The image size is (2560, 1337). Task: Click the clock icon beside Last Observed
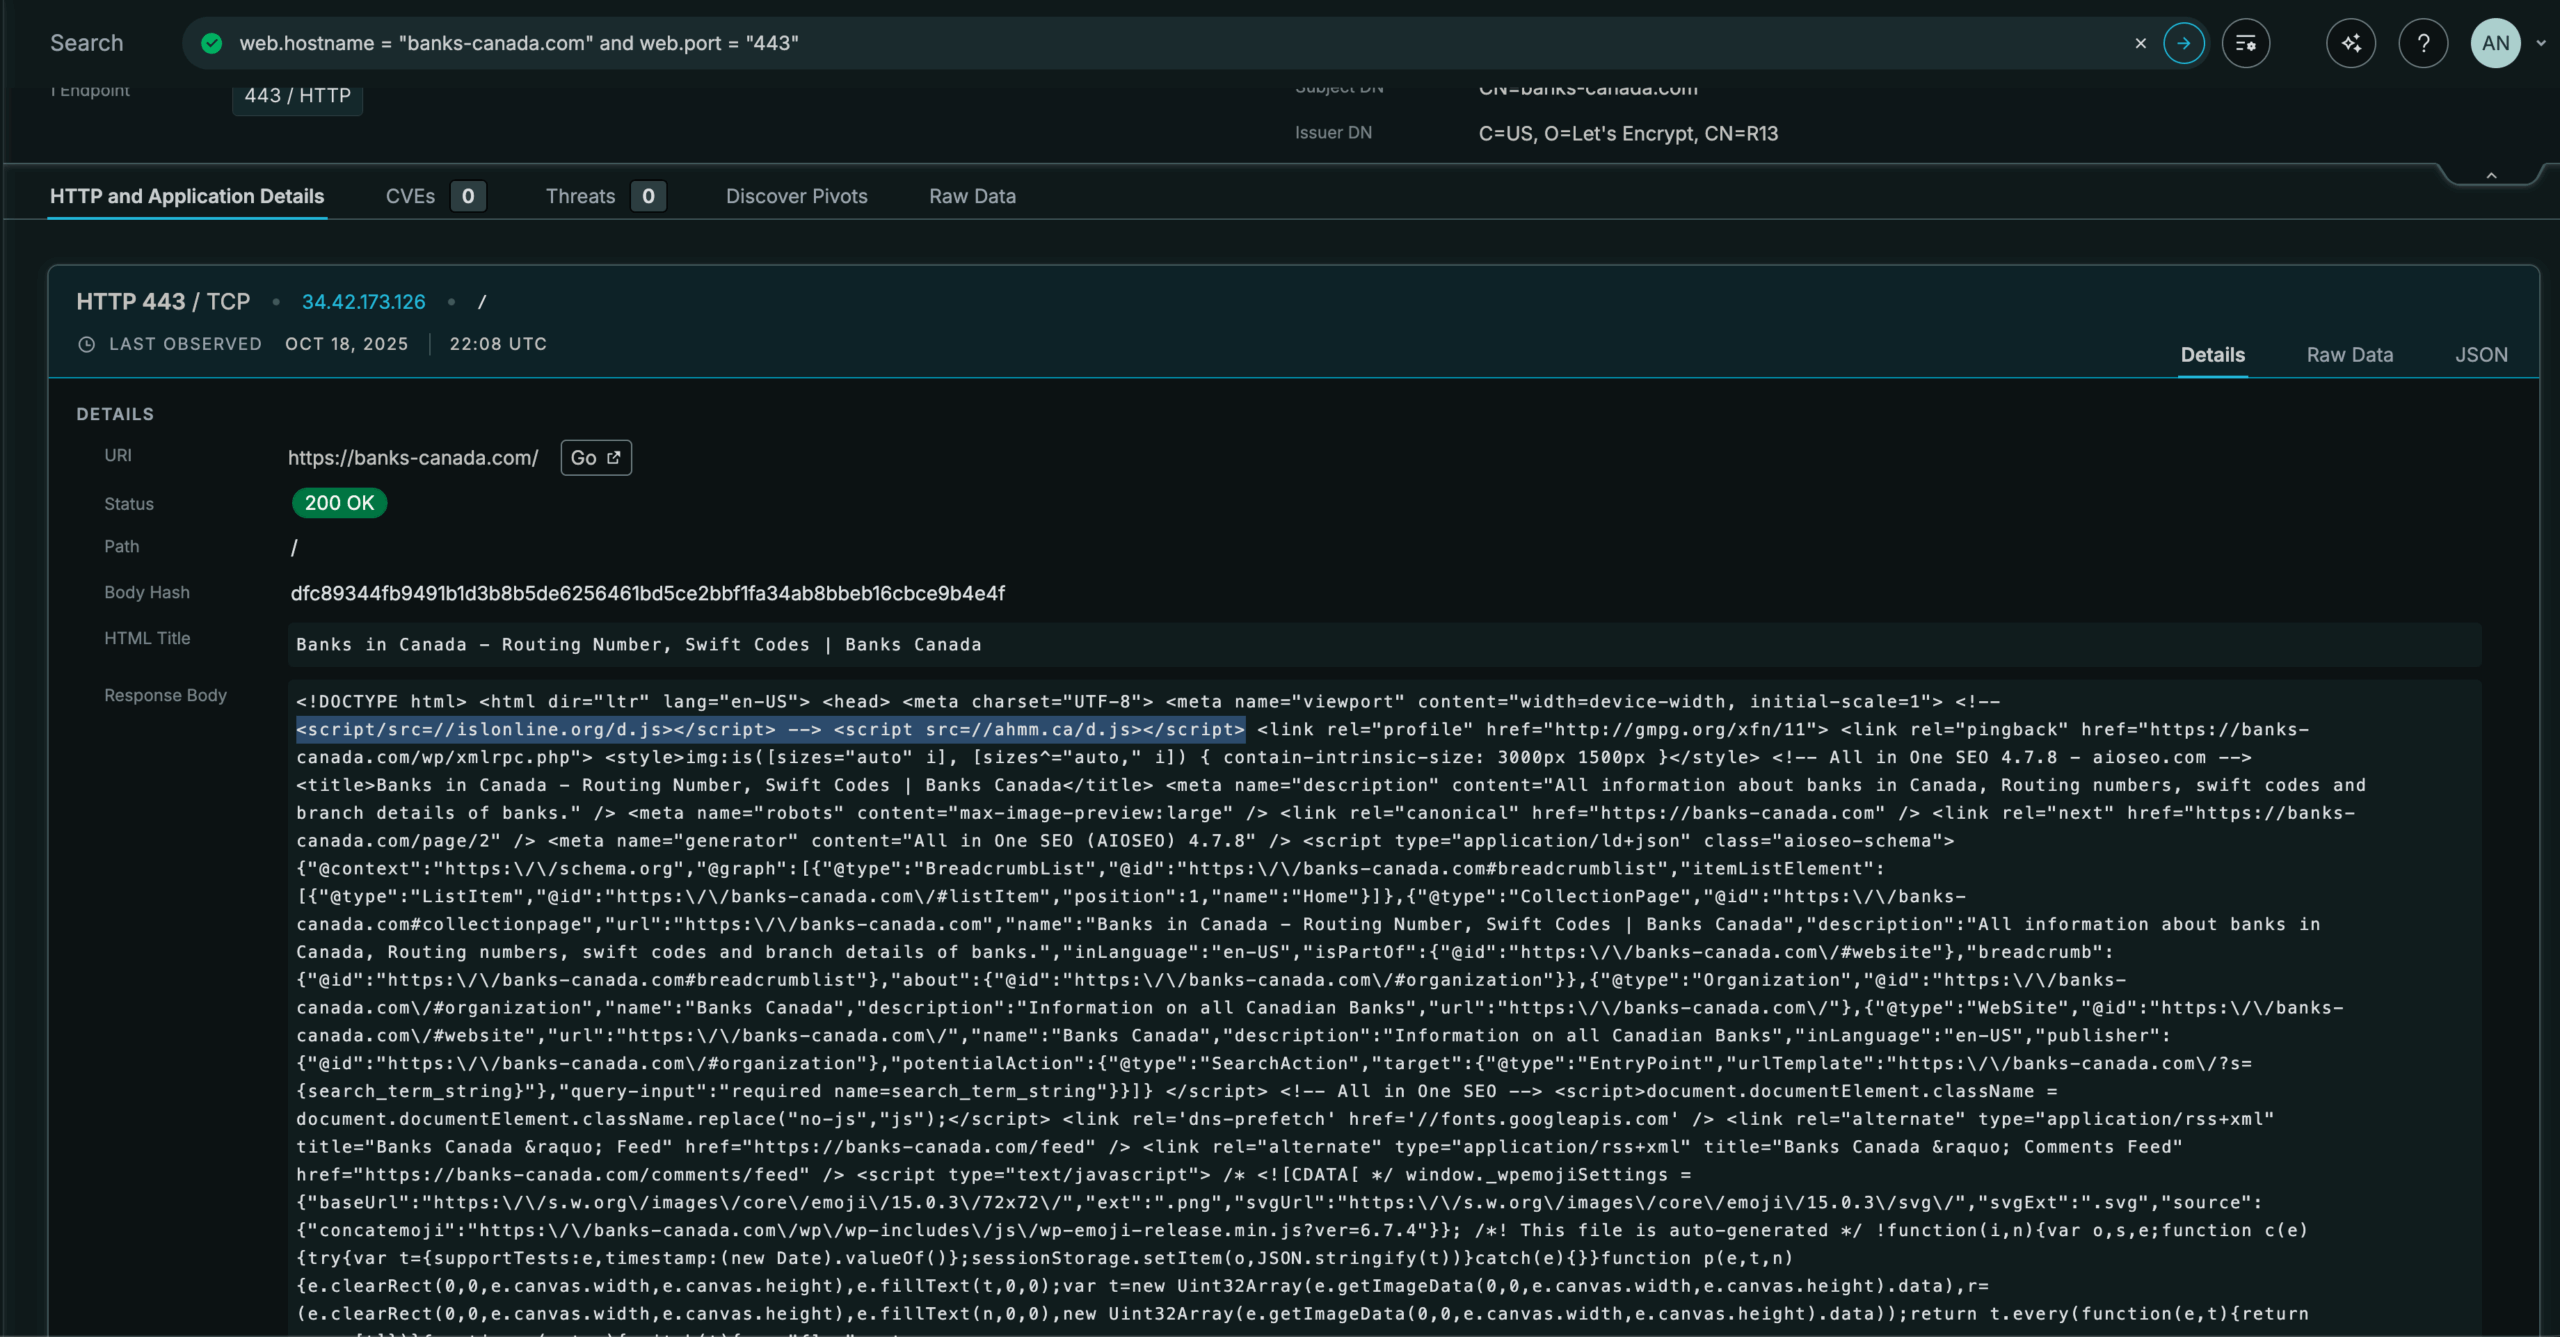pyautogui.click(x=86, y=344)
